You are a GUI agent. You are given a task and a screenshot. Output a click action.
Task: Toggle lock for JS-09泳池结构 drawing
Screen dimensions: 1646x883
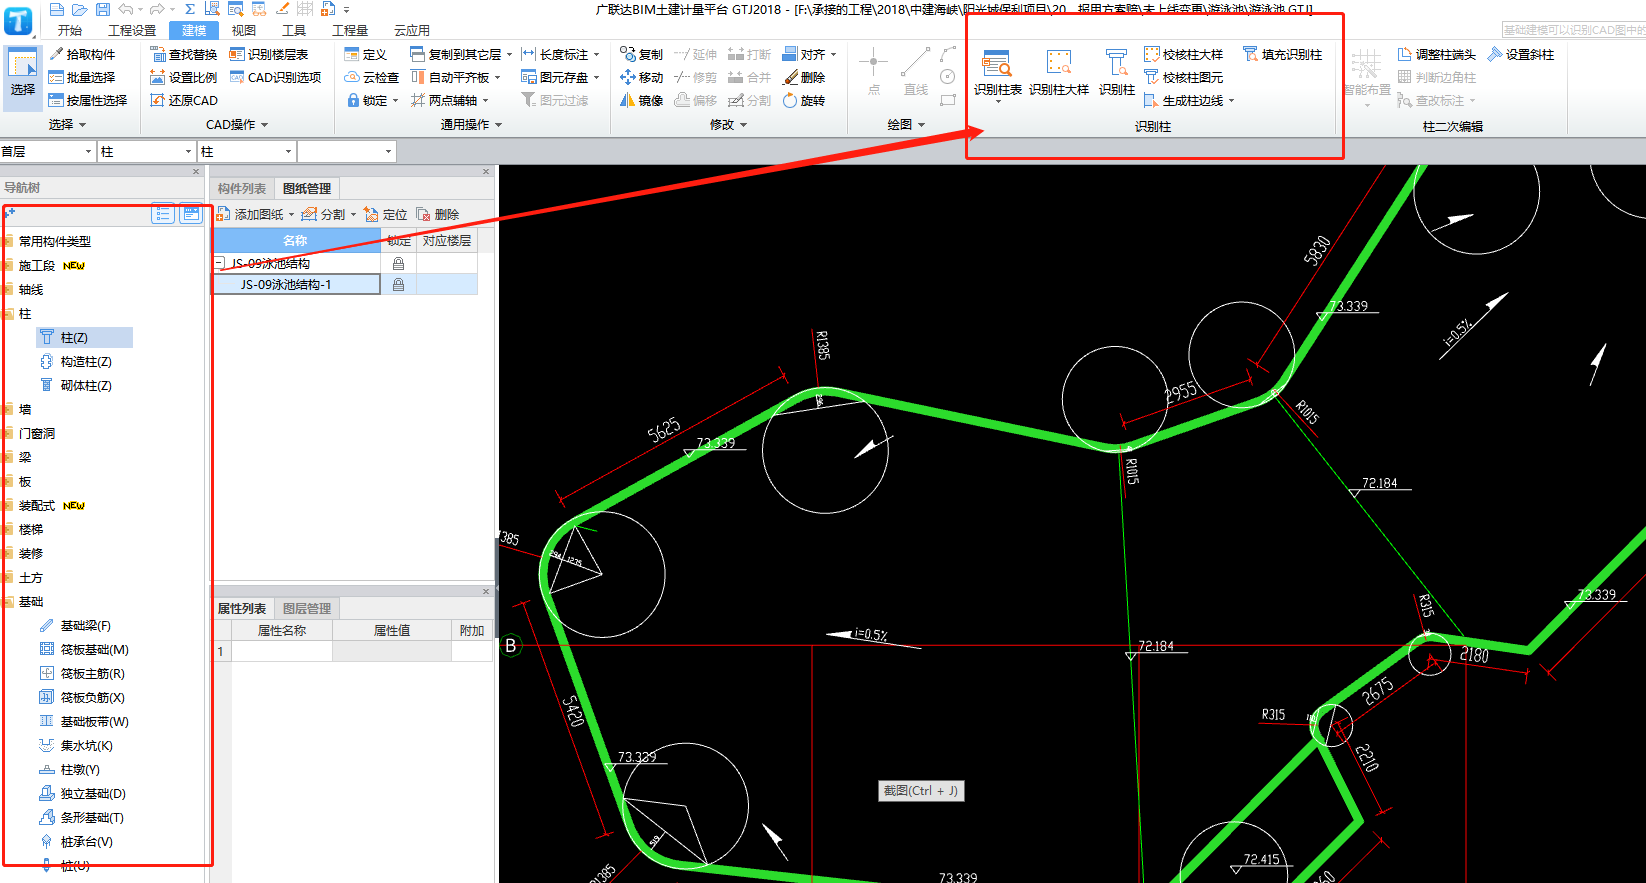coord(398,263)
